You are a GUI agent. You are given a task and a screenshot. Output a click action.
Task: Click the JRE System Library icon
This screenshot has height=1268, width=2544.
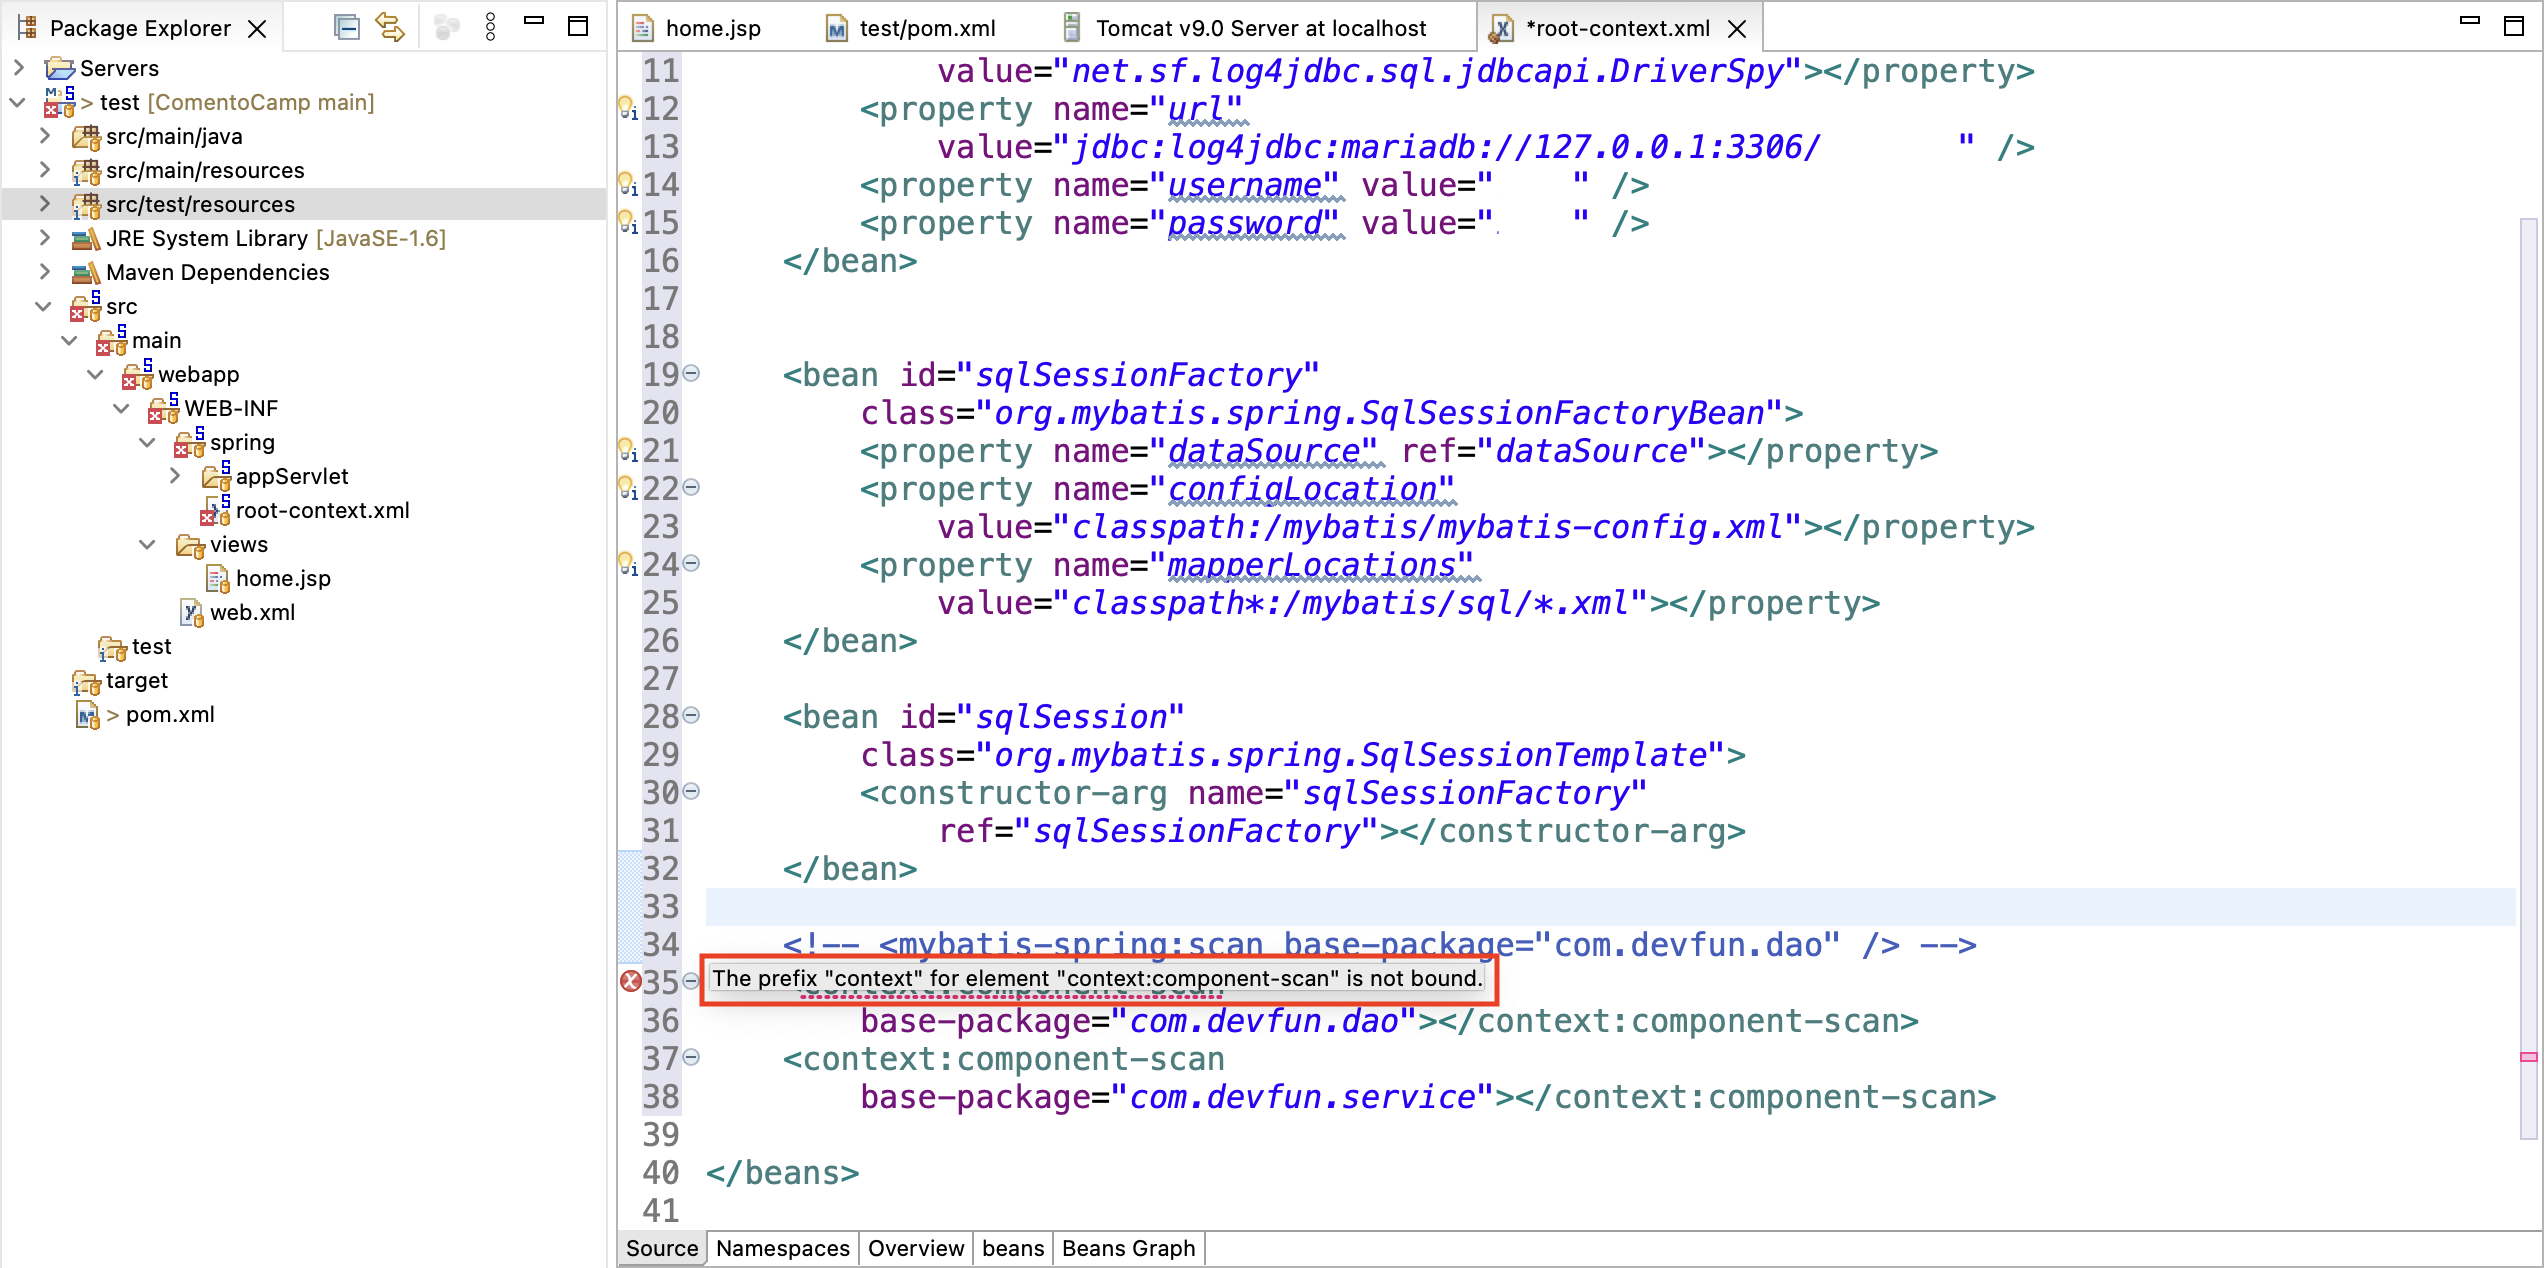click(x=85, y=239)
